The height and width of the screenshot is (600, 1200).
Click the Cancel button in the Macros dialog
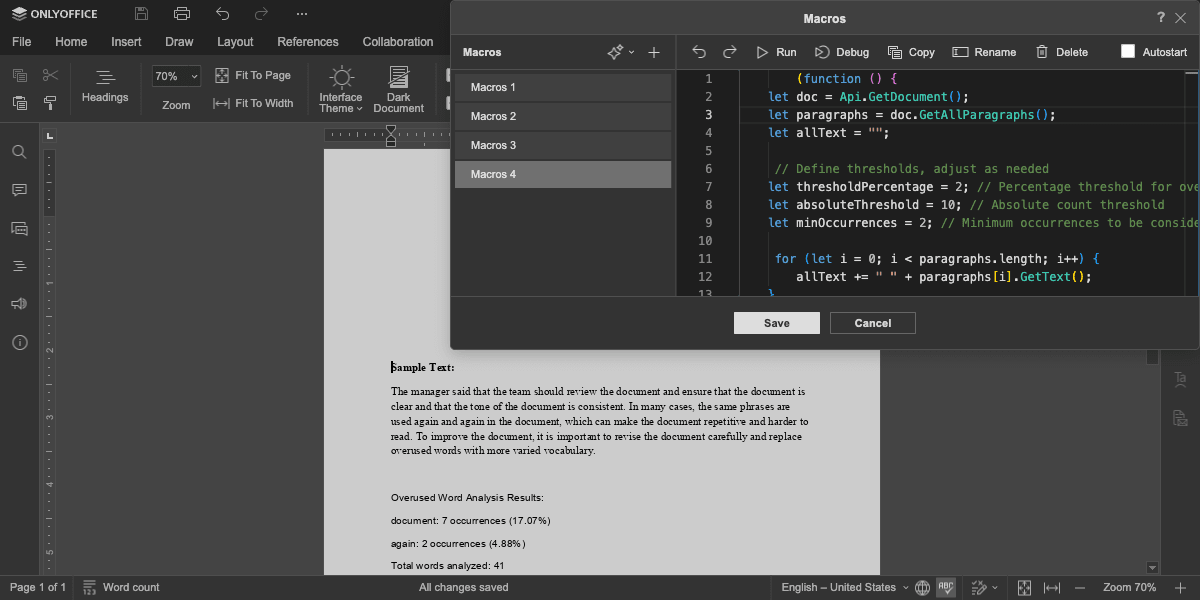873,323
